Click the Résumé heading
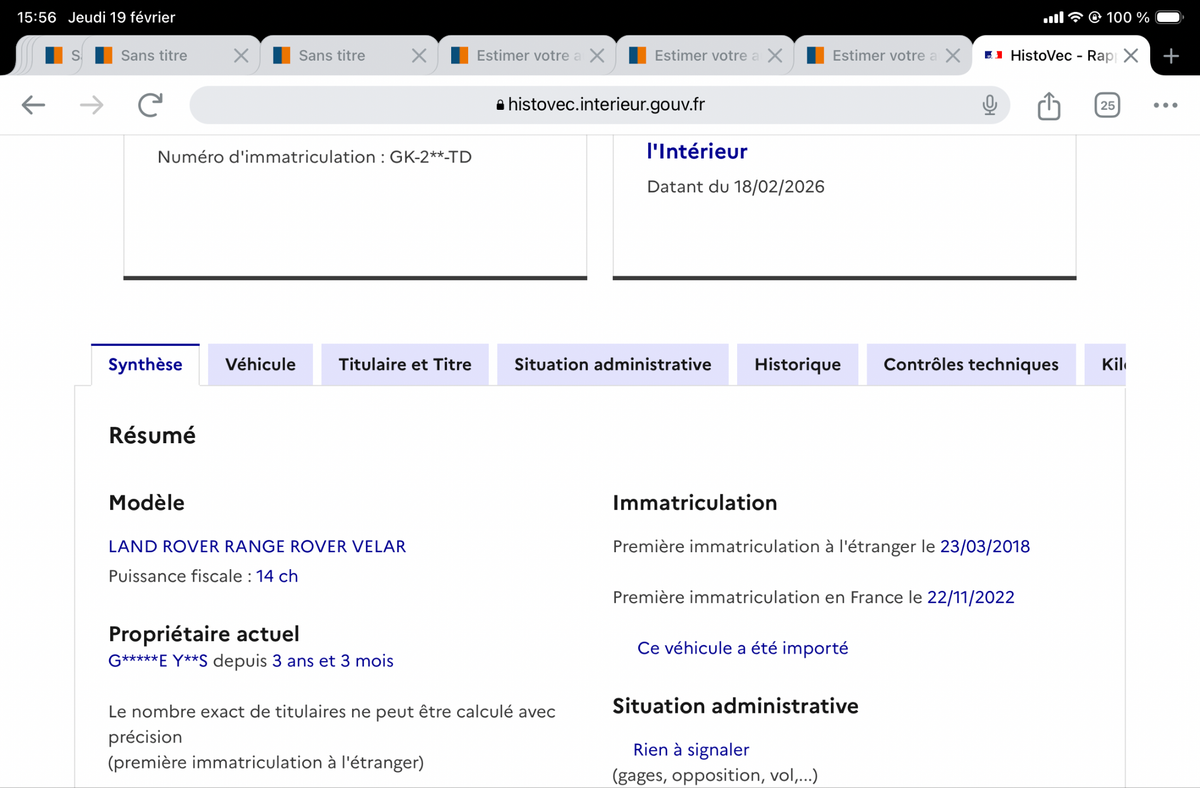 pos(152,435)
